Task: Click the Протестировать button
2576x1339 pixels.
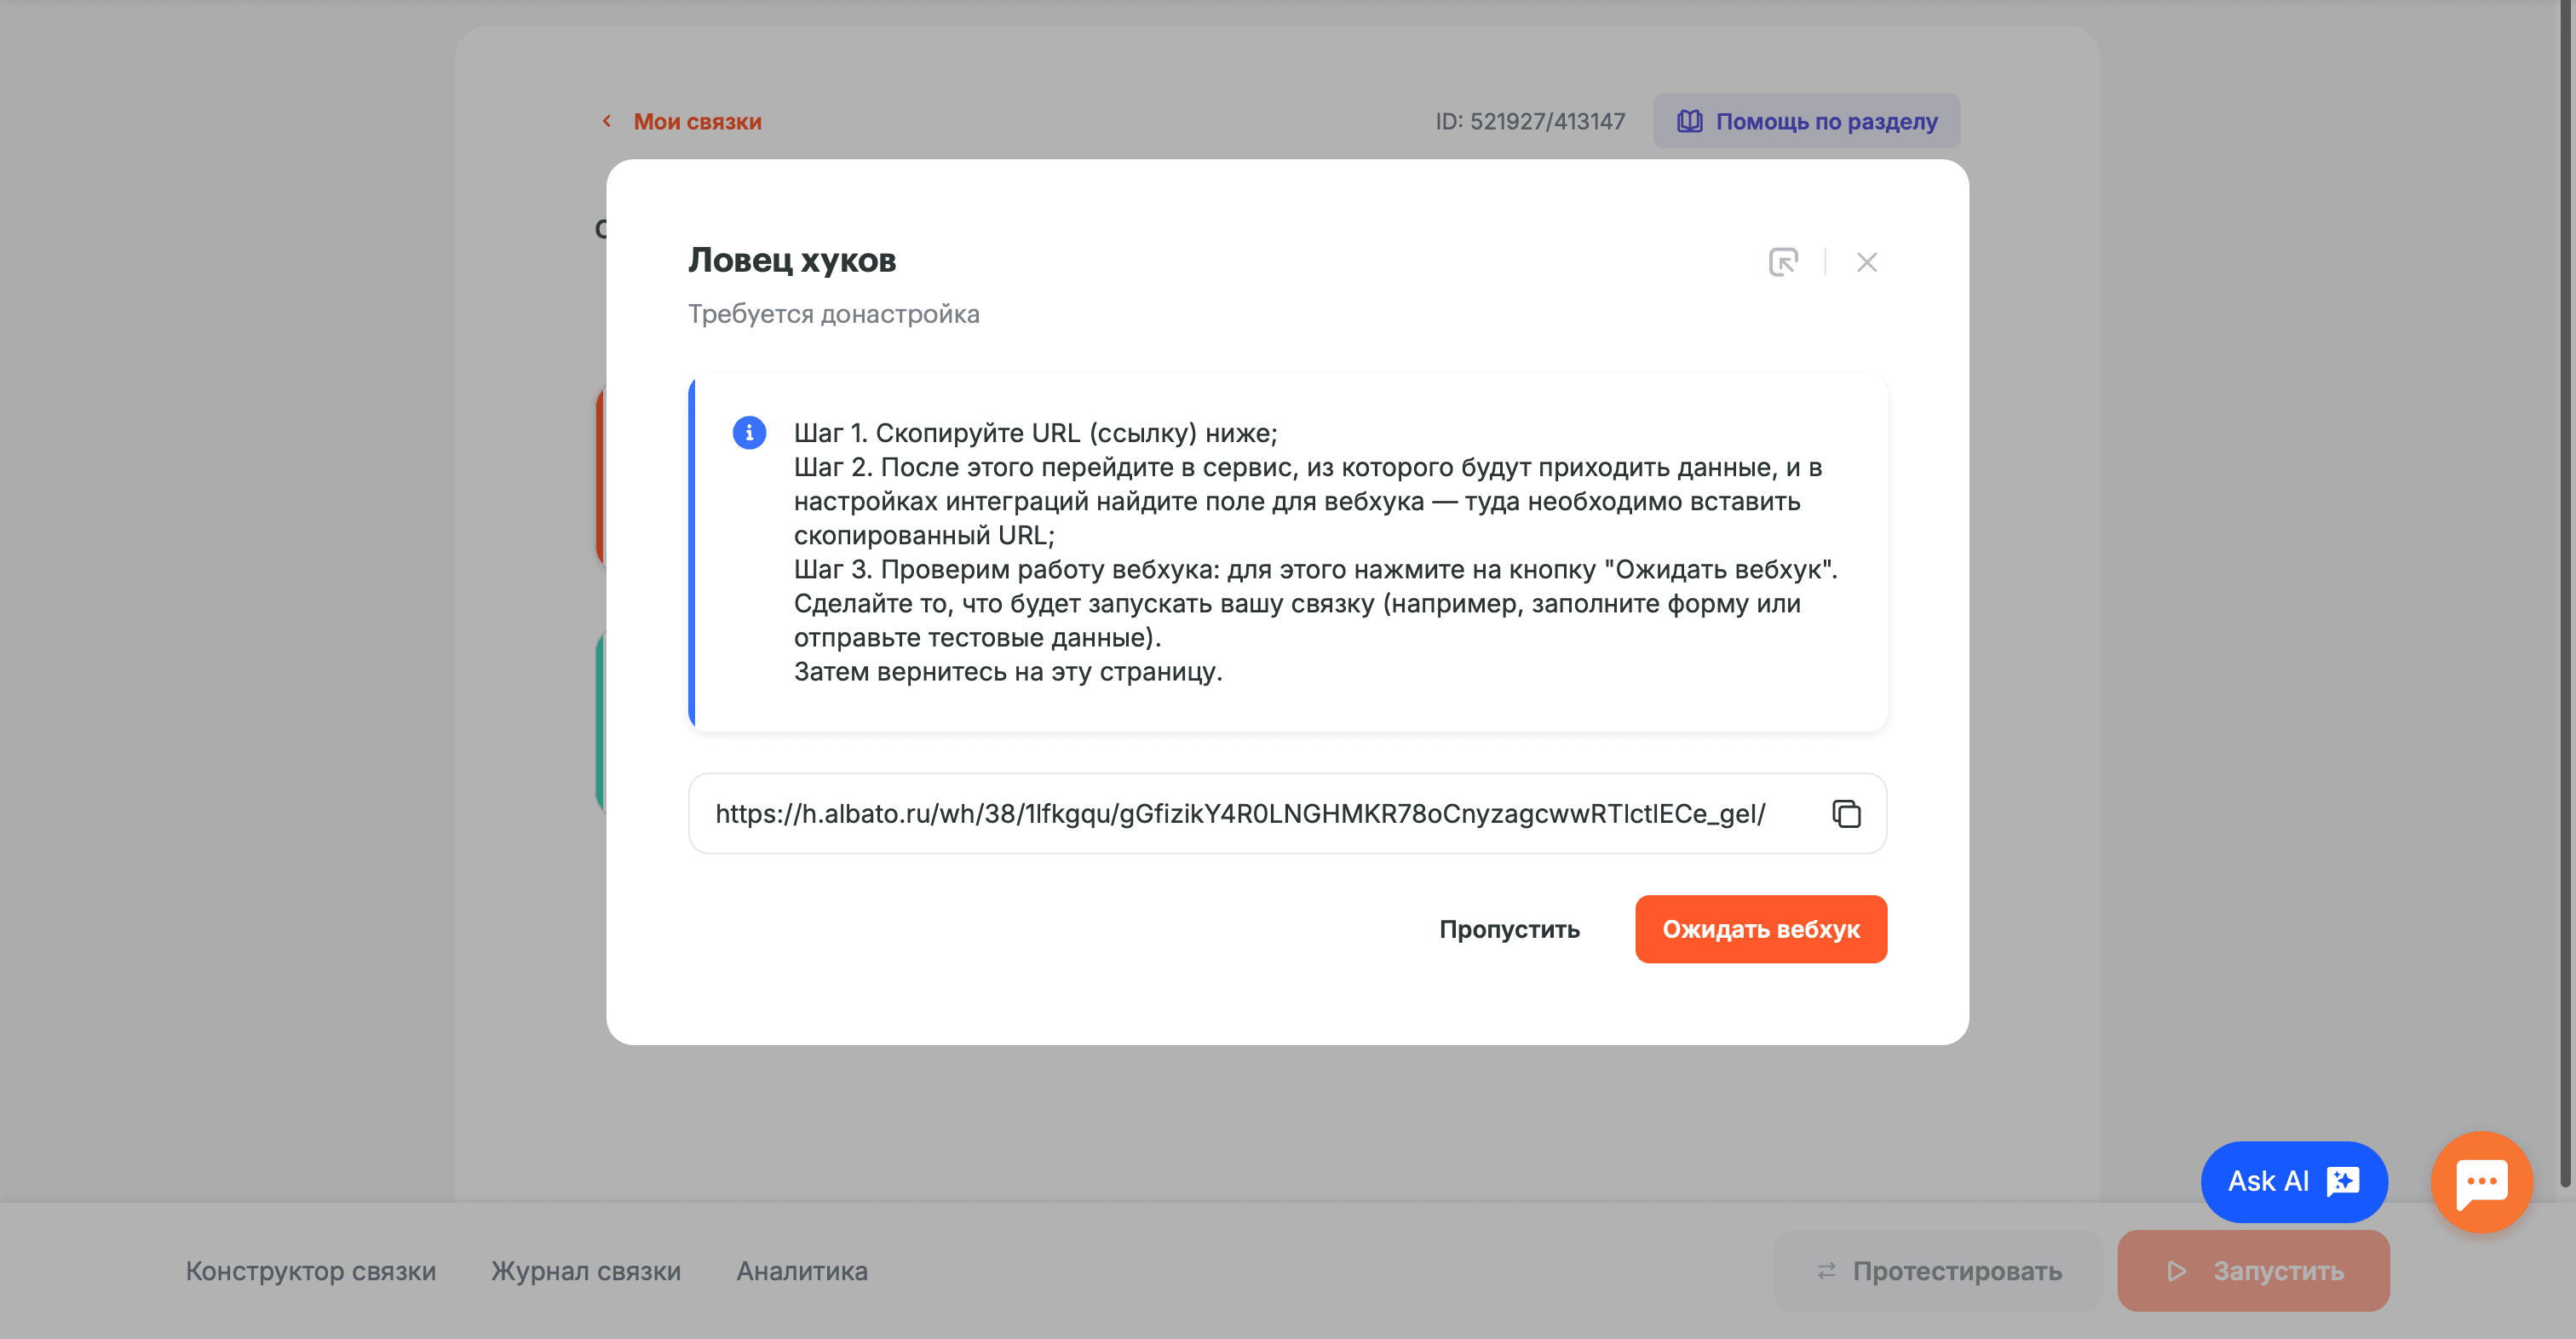Action: (1937, 1271)
